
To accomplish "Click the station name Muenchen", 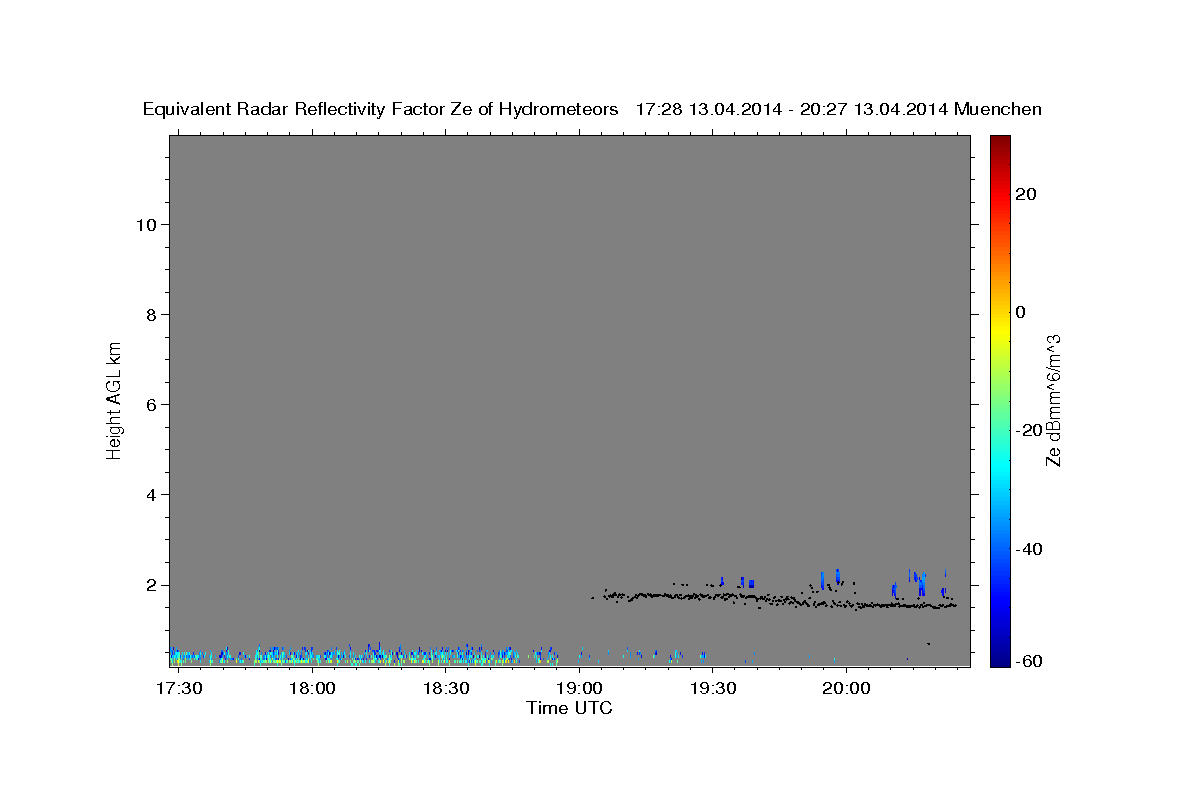I will 998,109.
